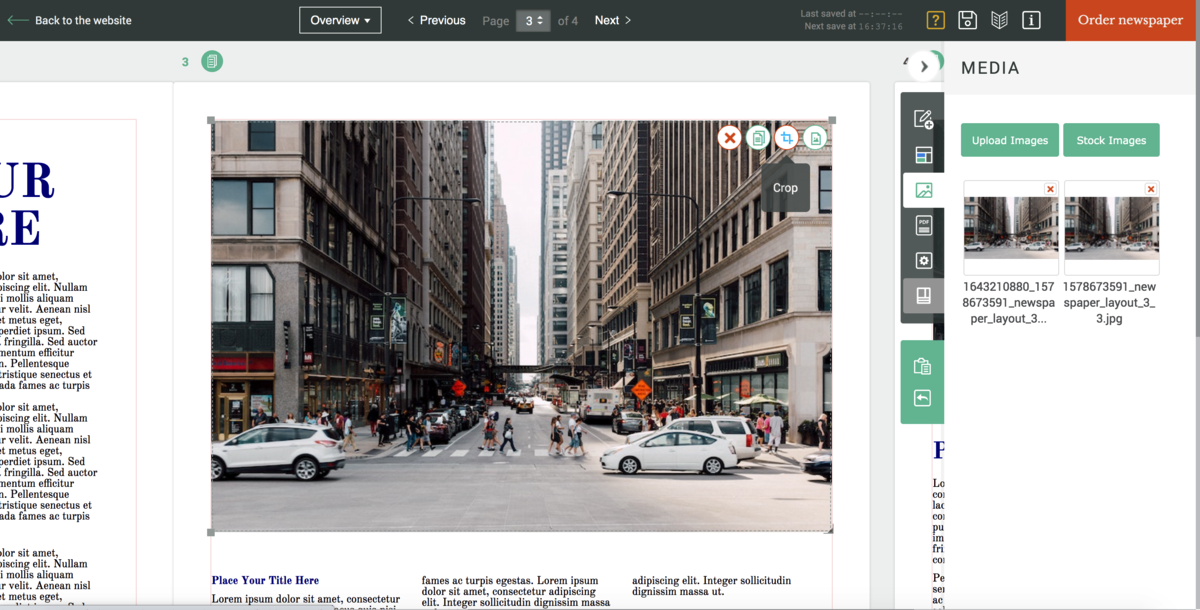Open the page number selector
The width and height of the screenshot is (1200, 610).
pyautogui.click(x=533, y=20)
